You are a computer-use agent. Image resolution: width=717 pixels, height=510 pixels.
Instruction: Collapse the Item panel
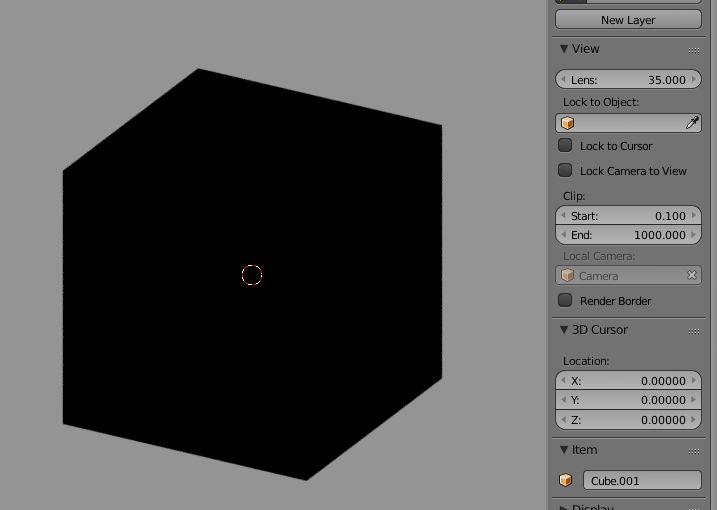[x=564, y=450]
